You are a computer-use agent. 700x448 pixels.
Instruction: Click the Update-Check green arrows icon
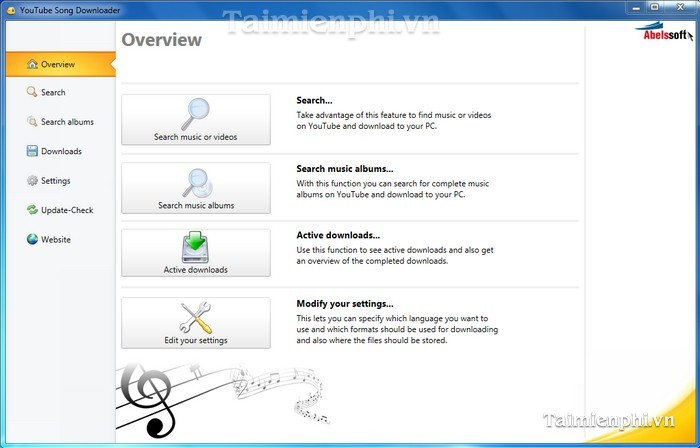[32, 210]
